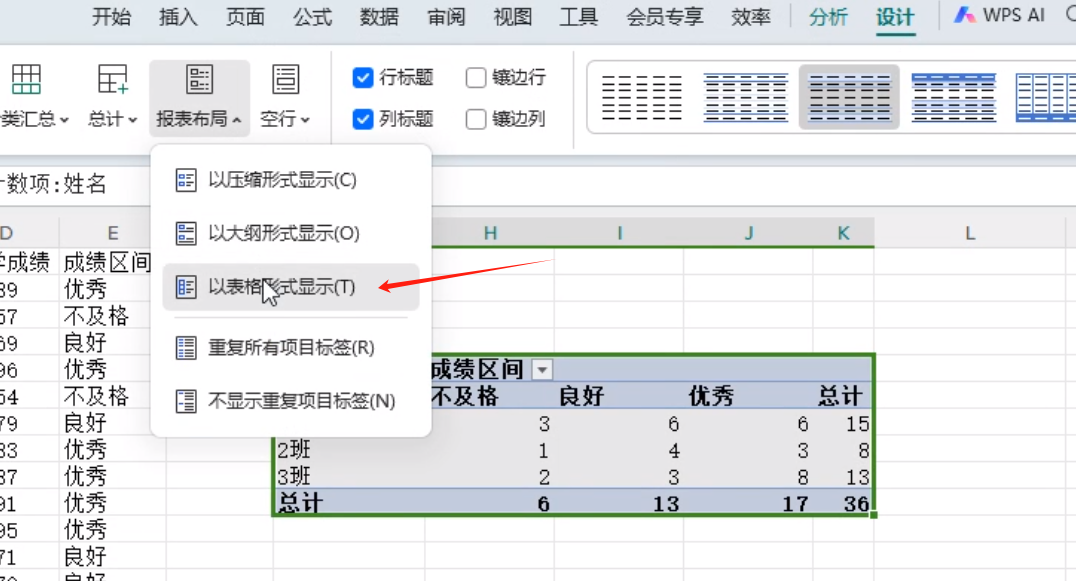Expand the 空行 dropdown arrow
This screenshot has width=1076, height=581.
point(305,120)
